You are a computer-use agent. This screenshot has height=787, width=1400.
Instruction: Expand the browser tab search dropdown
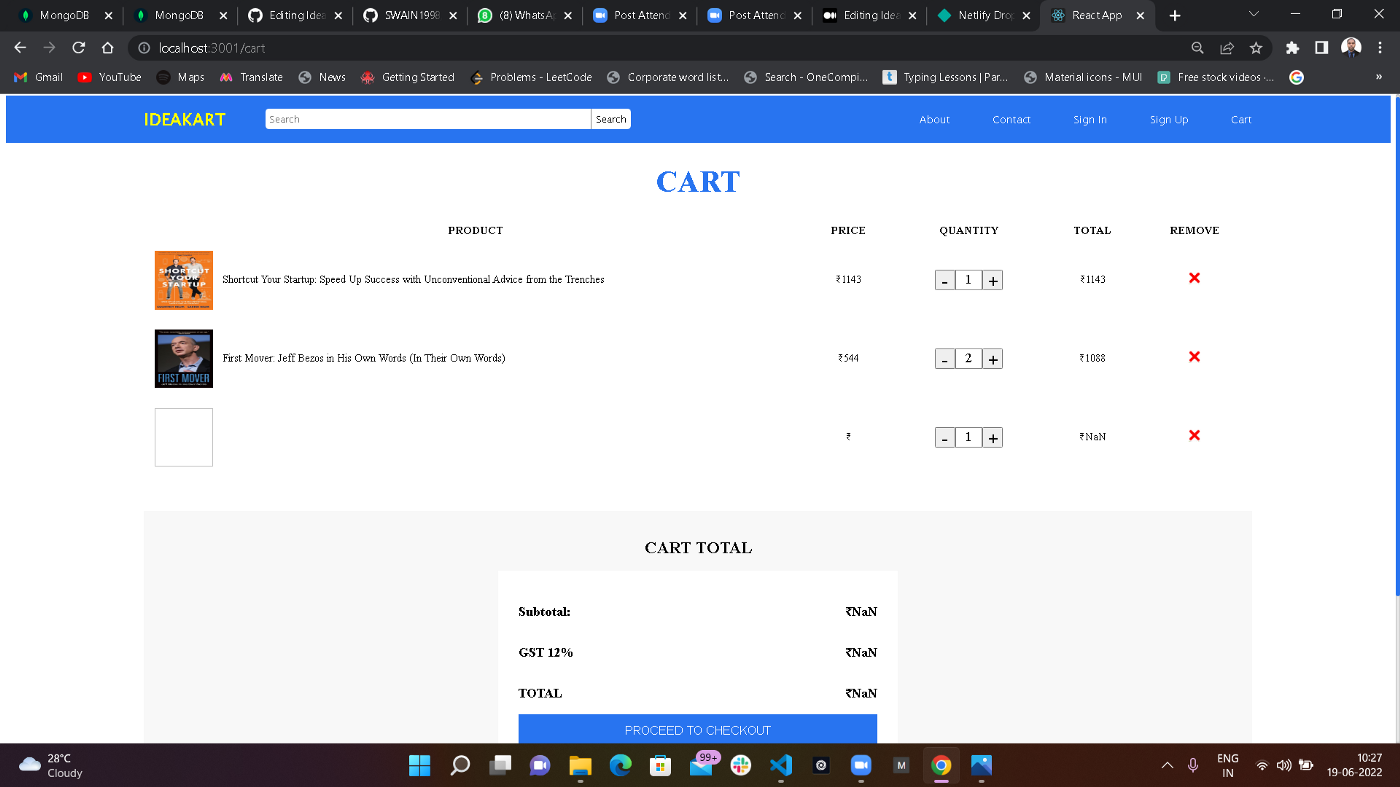coord(1253,14)
